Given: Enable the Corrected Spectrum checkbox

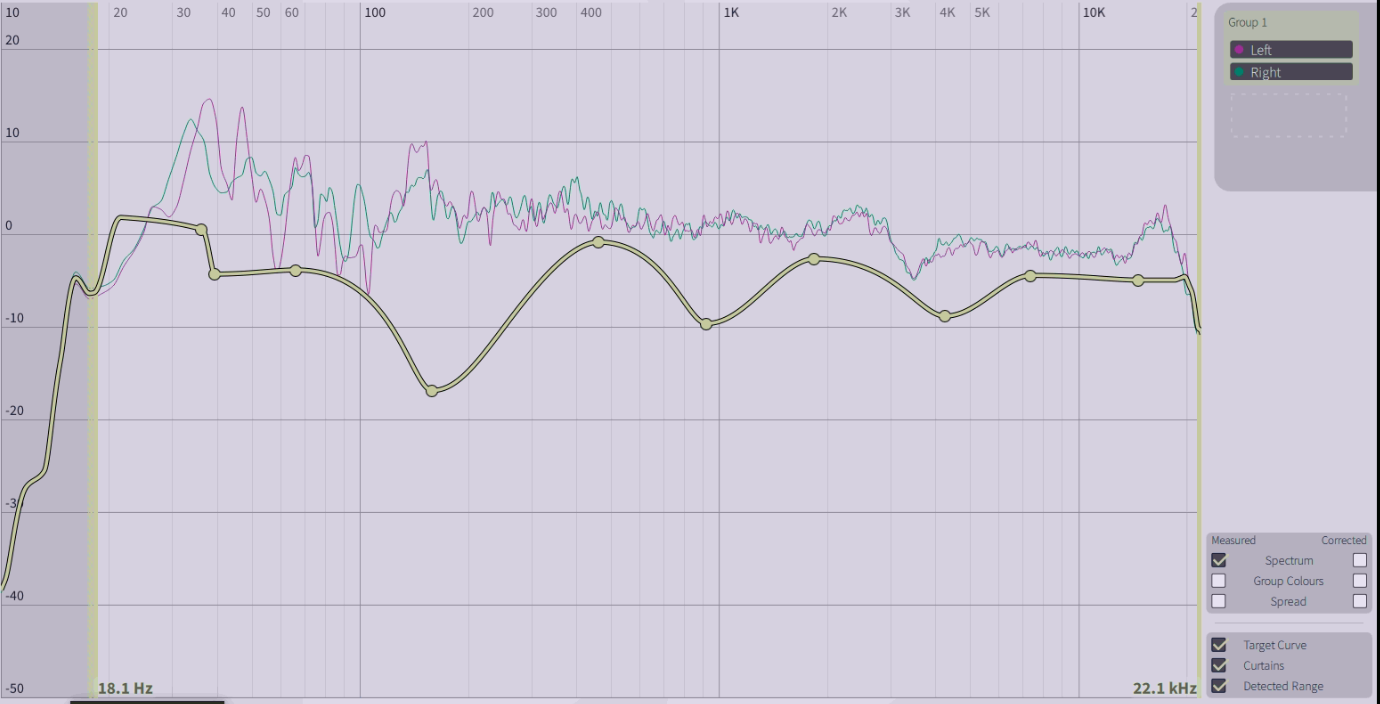Looking at the screenshot, I should coord(1359,560).
